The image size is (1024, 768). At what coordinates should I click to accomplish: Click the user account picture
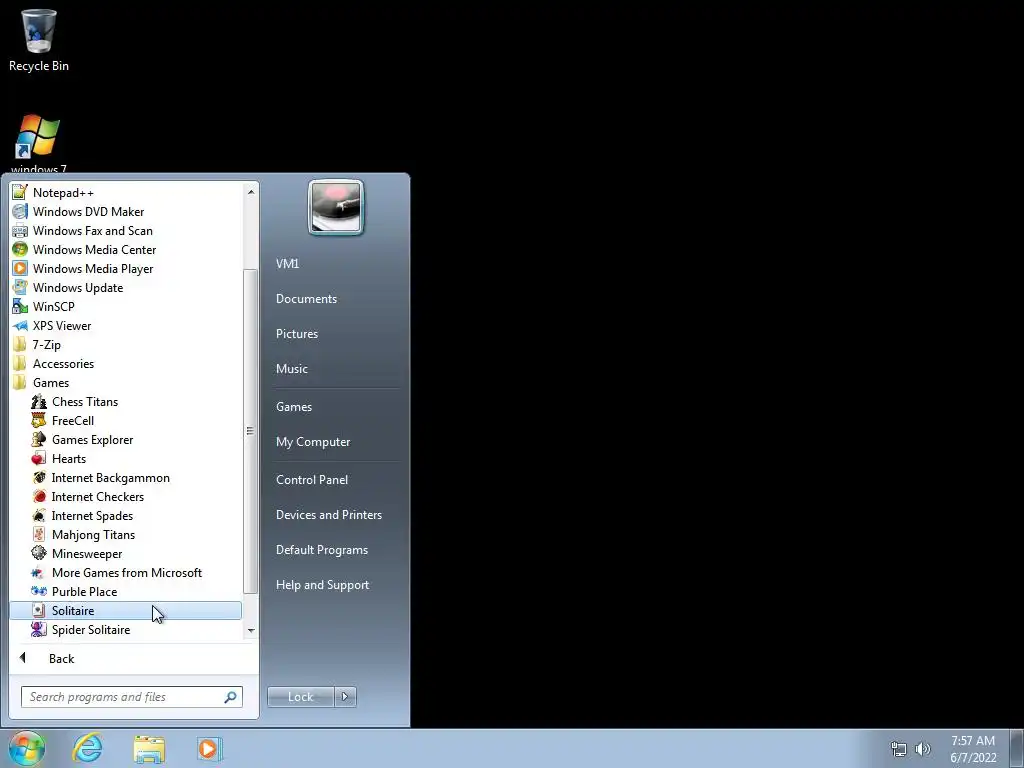click(x=336, y=208)
